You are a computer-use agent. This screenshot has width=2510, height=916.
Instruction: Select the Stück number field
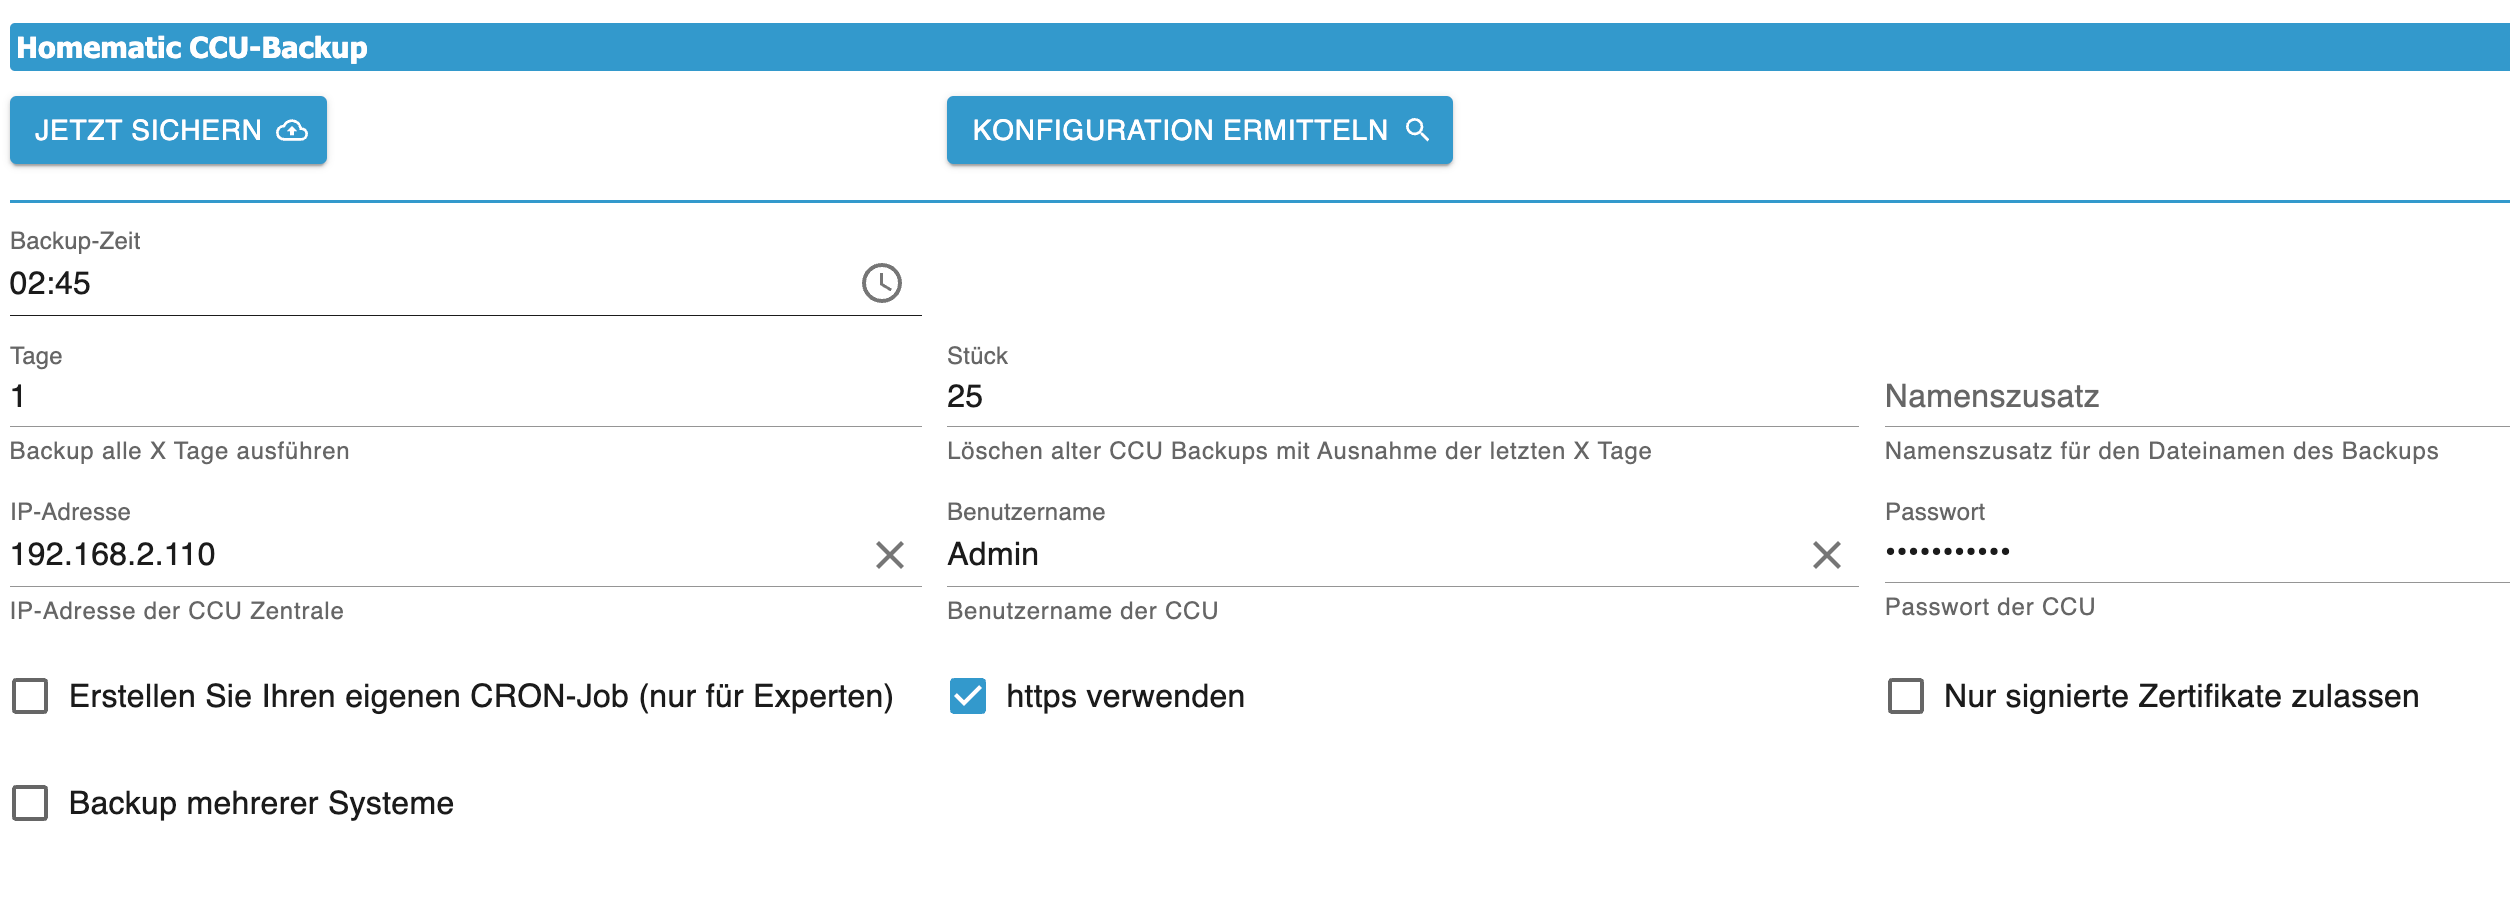coord(1400,397)
